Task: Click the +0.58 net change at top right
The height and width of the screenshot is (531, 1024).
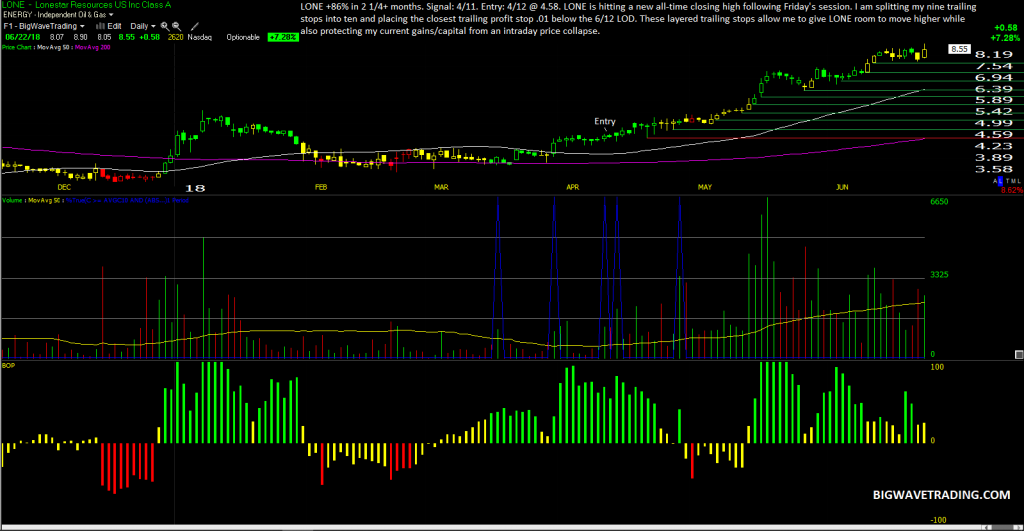Action: tap(1006, 27)
